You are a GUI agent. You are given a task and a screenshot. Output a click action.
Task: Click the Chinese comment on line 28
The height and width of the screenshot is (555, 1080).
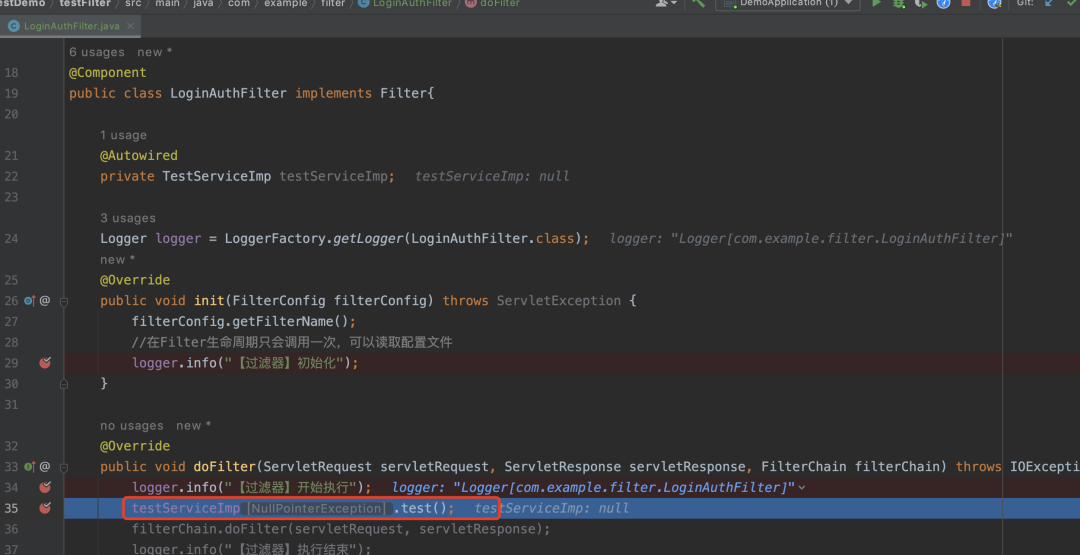pos(292,342)
